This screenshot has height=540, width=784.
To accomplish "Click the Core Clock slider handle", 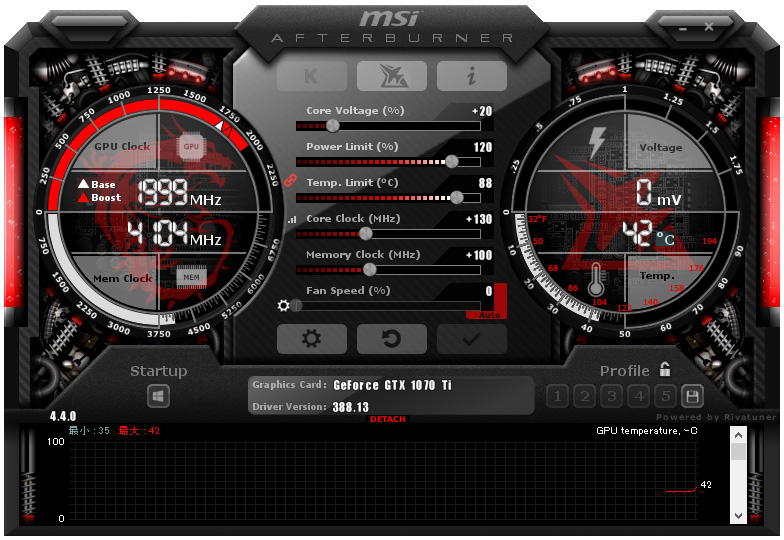I will pos(366,234).
